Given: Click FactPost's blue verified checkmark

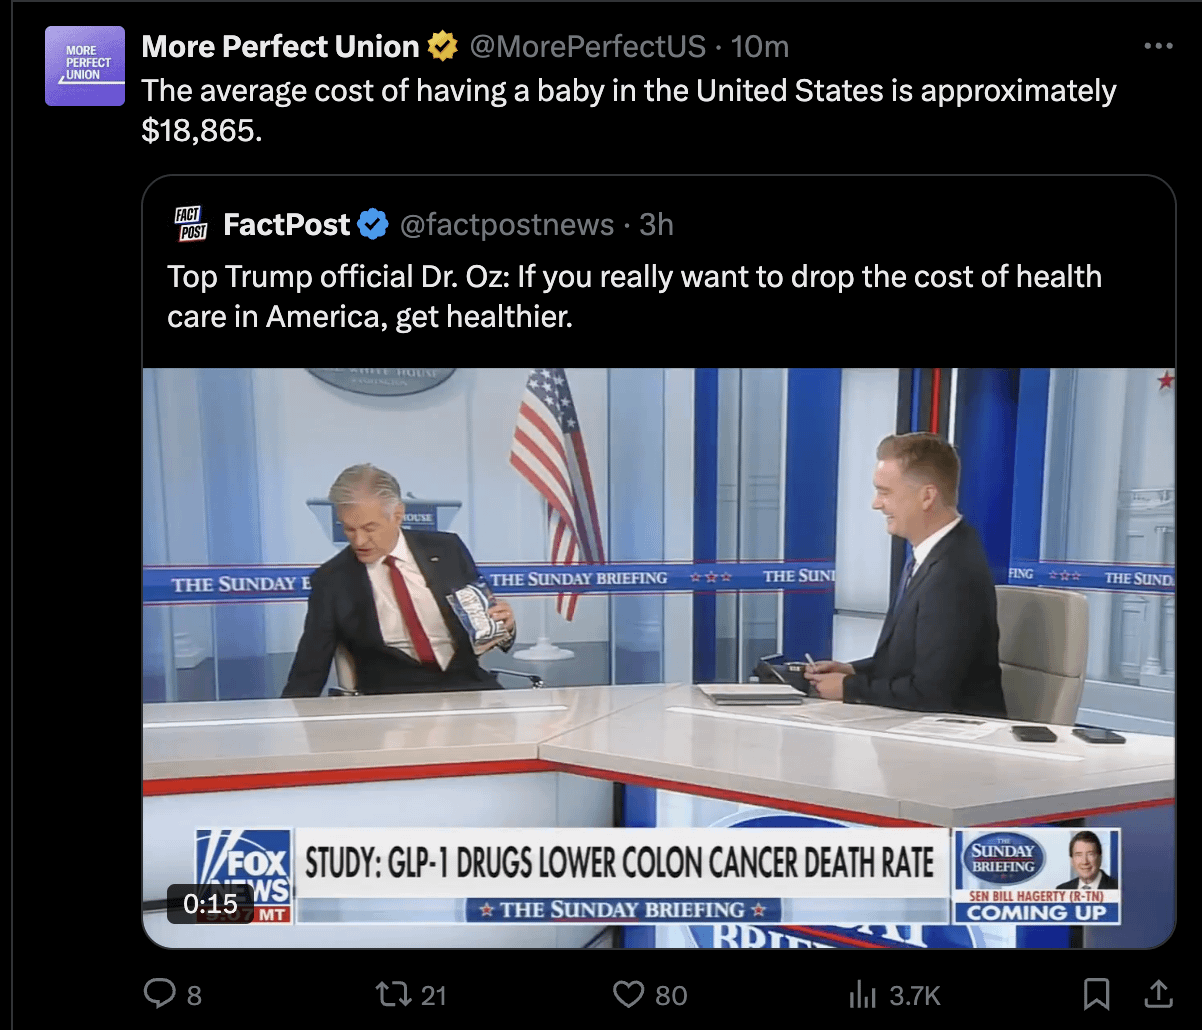Looking at the screenshot, I should click(373, 225).
